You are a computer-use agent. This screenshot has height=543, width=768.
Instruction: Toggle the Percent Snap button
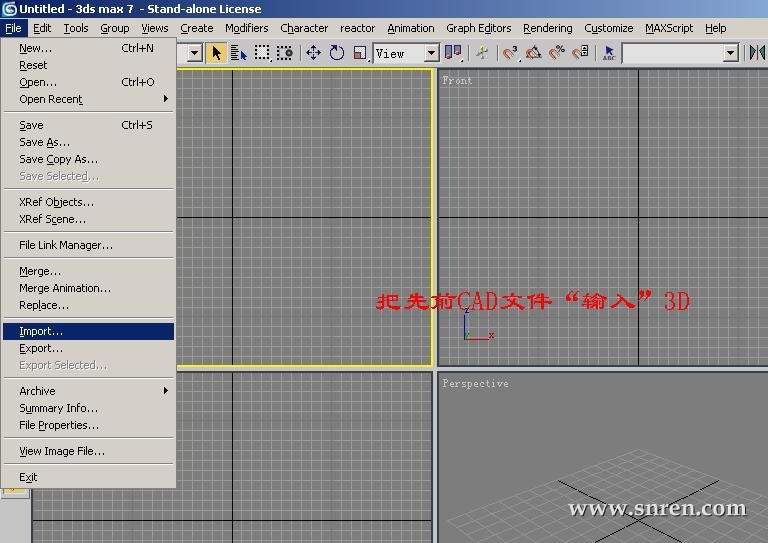coord(557,53)
